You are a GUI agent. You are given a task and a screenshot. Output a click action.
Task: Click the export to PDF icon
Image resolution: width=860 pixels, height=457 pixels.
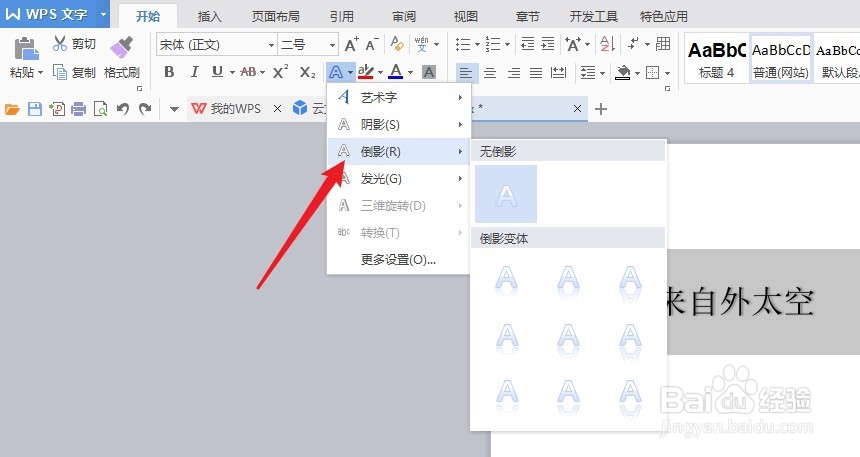(x=56, y=109)
